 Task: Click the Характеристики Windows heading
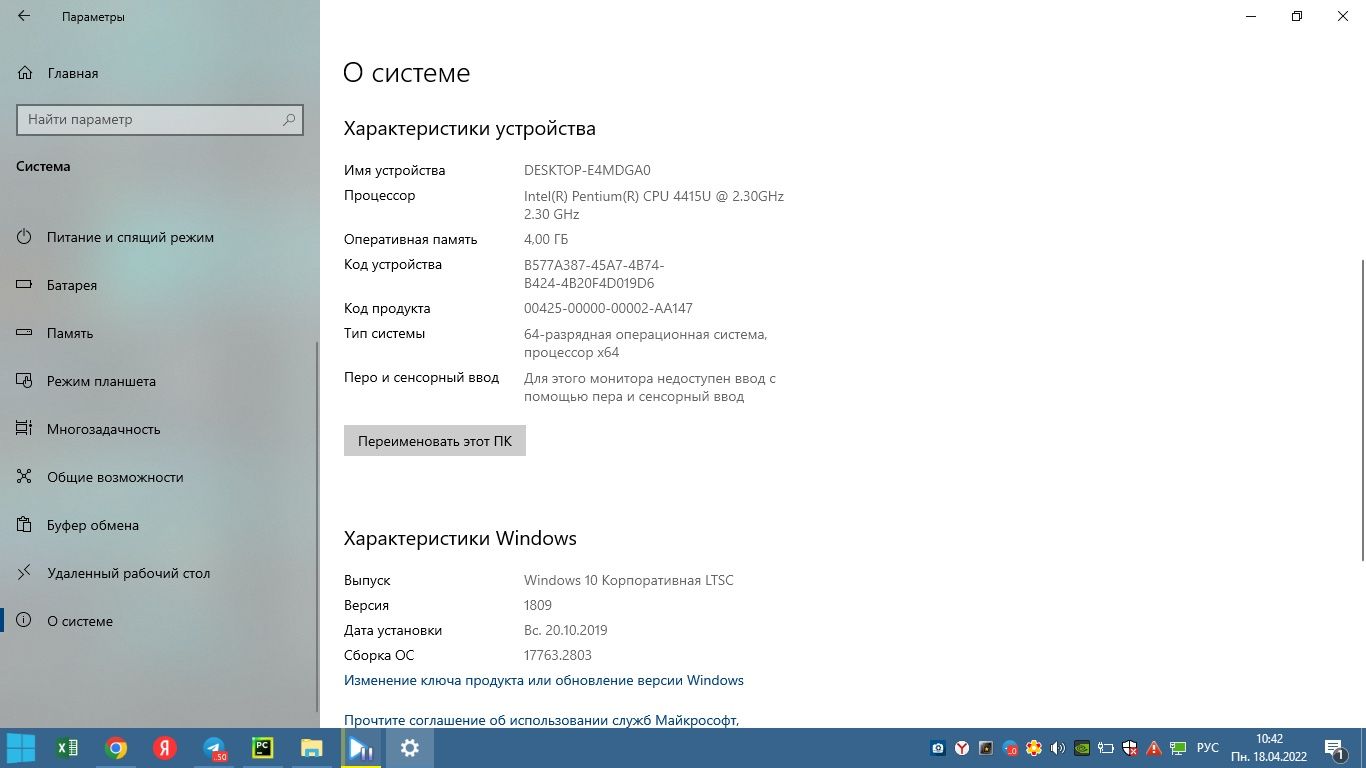point(460,538)
